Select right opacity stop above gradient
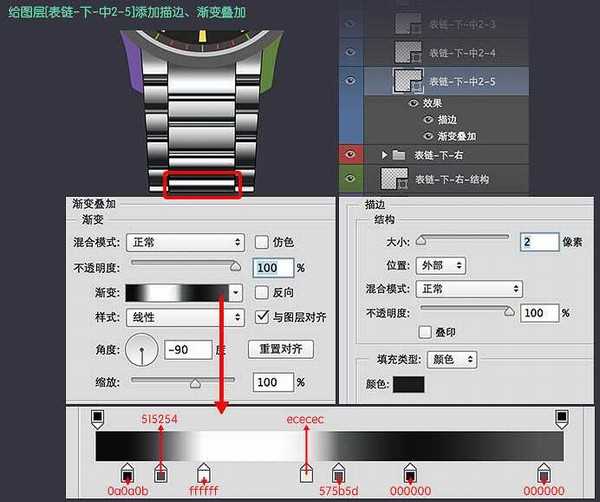 (562, 419)
